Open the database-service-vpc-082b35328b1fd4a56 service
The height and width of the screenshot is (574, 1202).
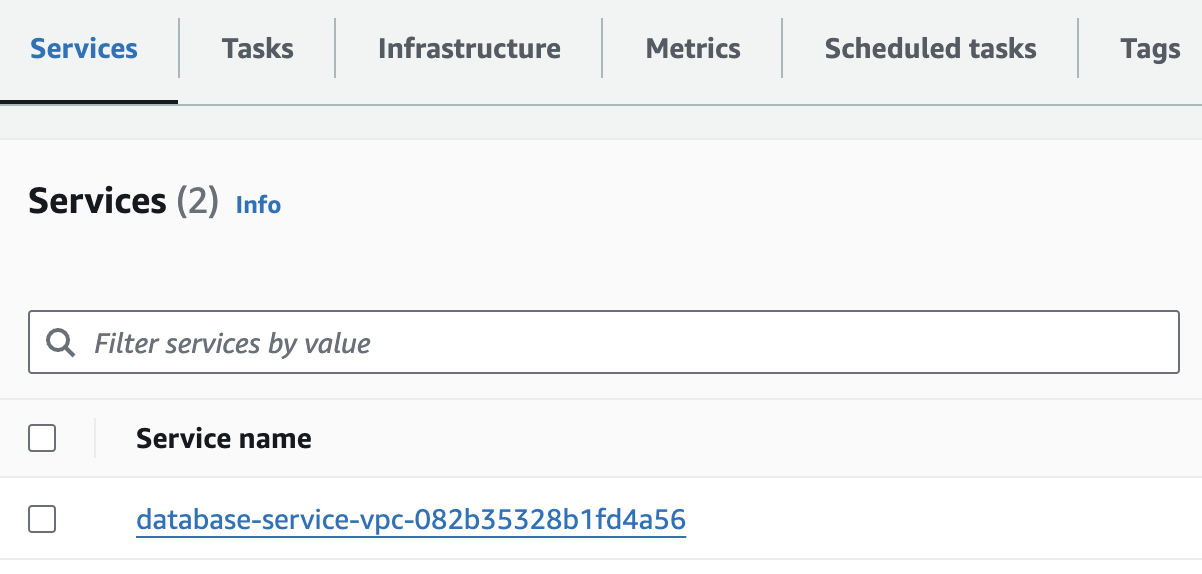click(411, 520)
